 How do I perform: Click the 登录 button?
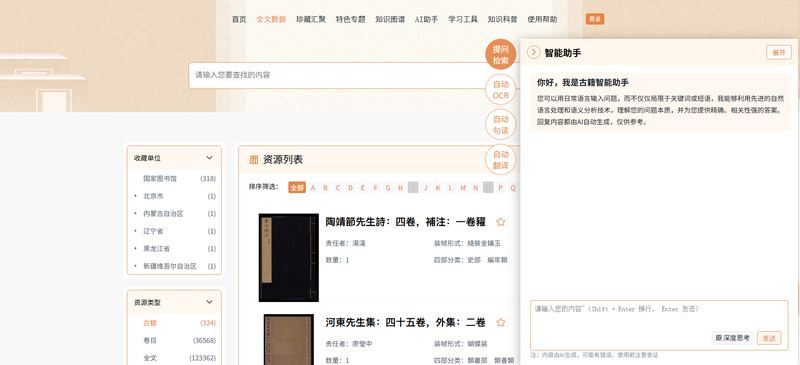[595, 19]
